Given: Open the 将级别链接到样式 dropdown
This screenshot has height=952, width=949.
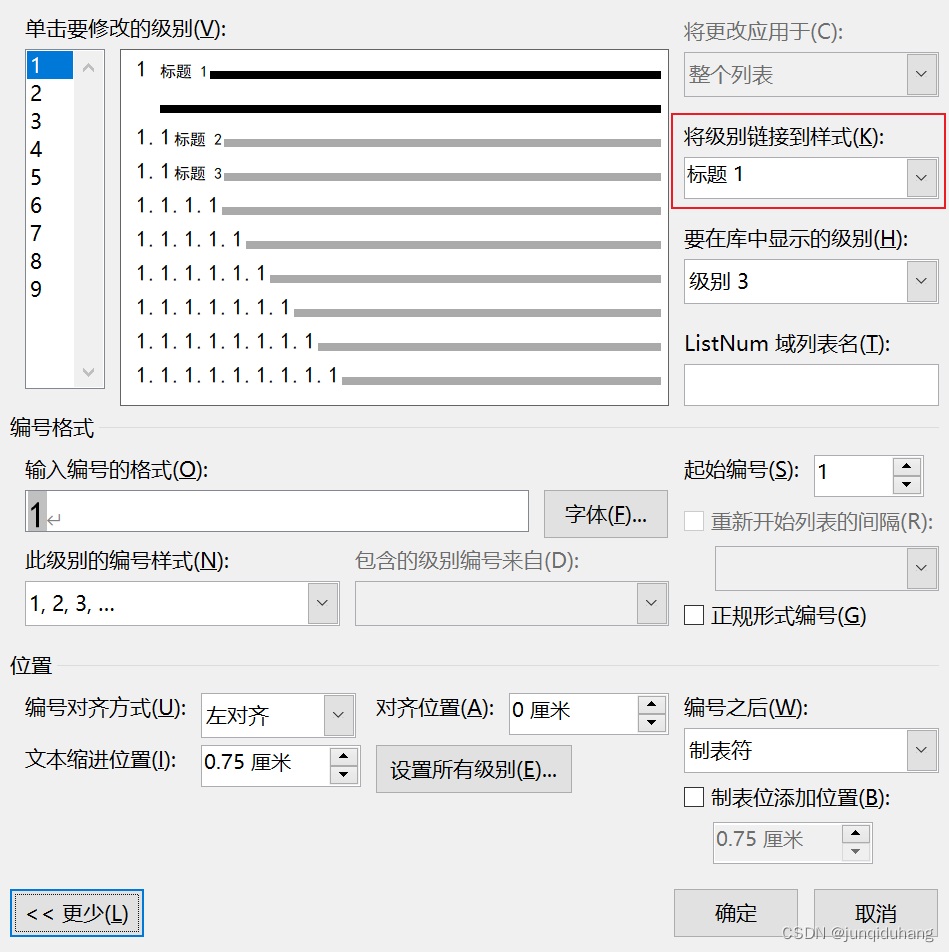Looking at the screenshot, I should (x=920, y=178).
